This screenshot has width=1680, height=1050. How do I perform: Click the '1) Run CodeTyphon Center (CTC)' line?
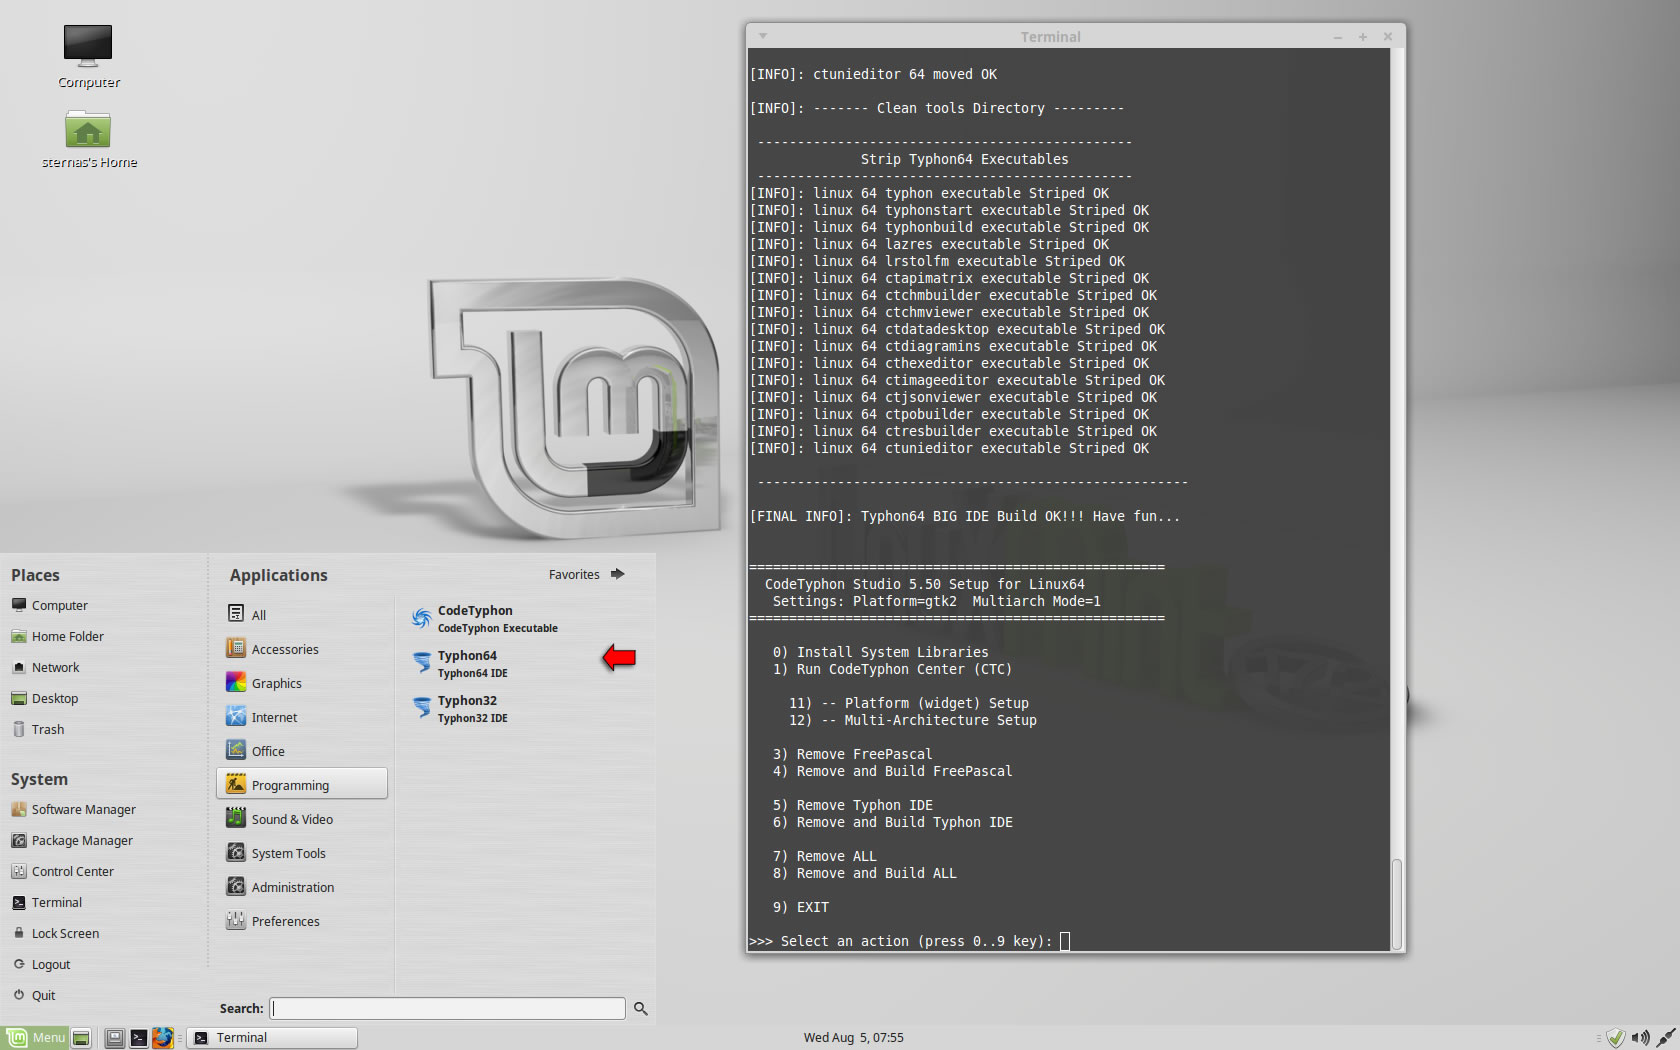(x=892, y=669)
